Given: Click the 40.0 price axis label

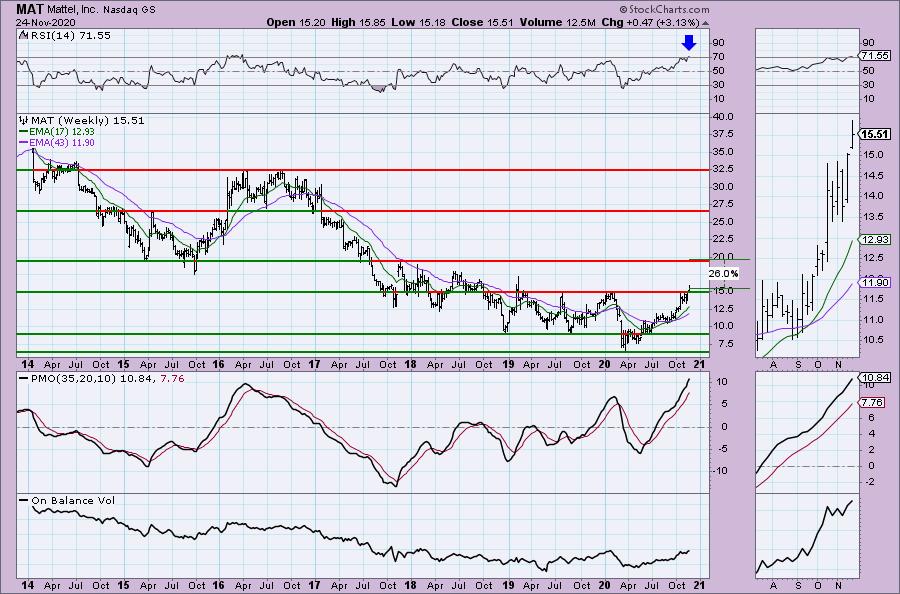Looking at the screenshot, I should coord(722,117).
